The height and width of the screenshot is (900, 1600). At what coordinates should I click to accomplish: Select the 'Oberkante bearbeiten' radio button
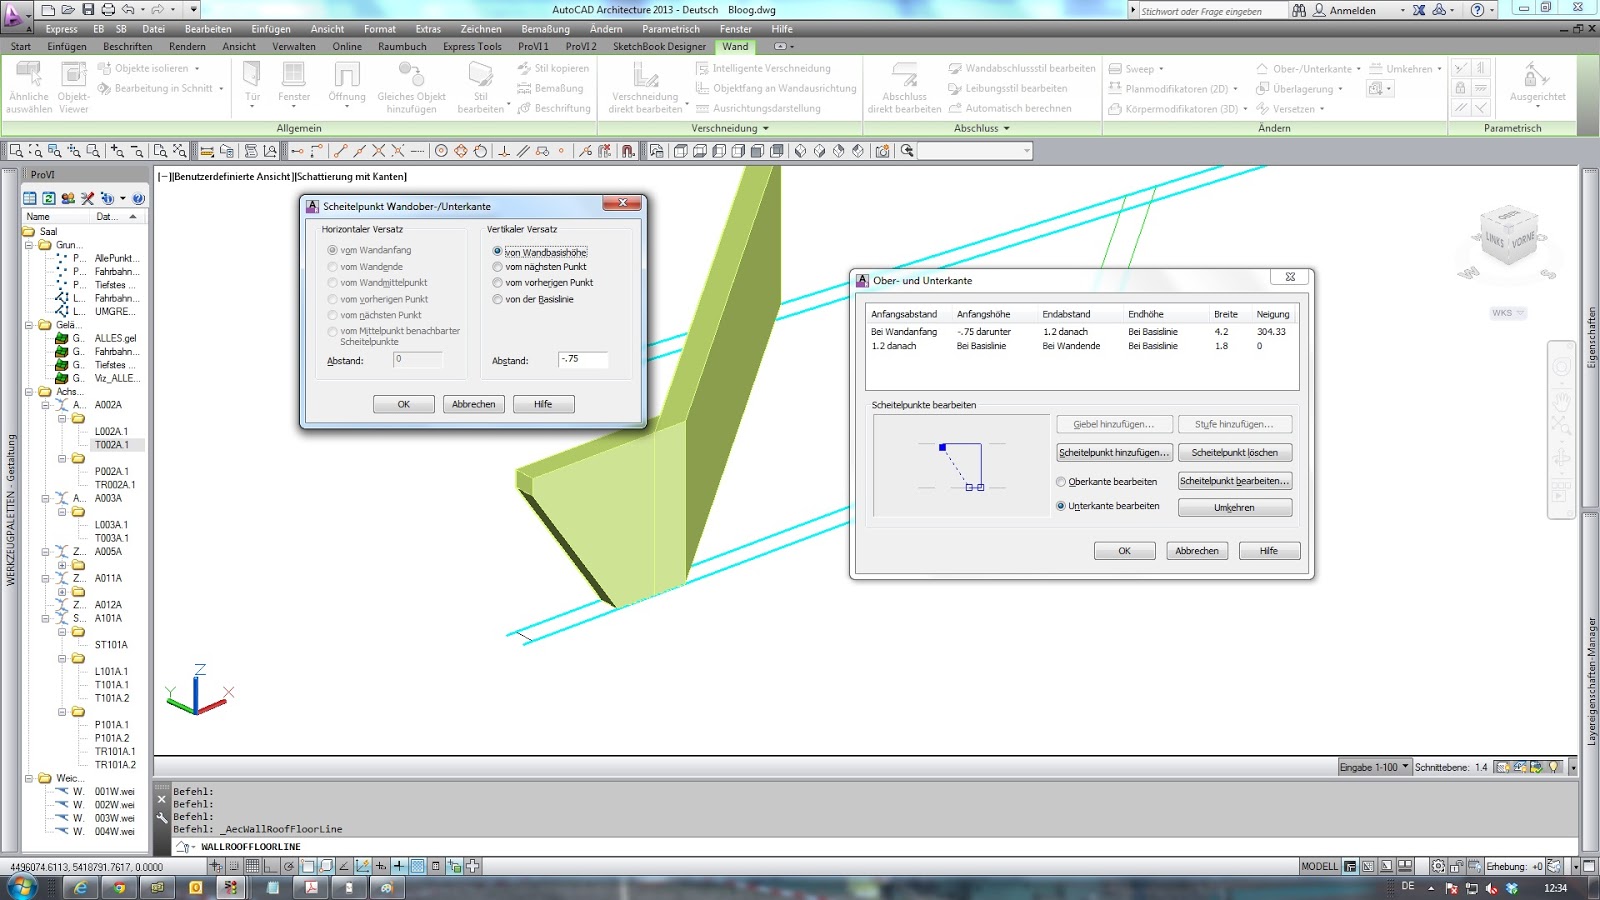[1061, 482]
